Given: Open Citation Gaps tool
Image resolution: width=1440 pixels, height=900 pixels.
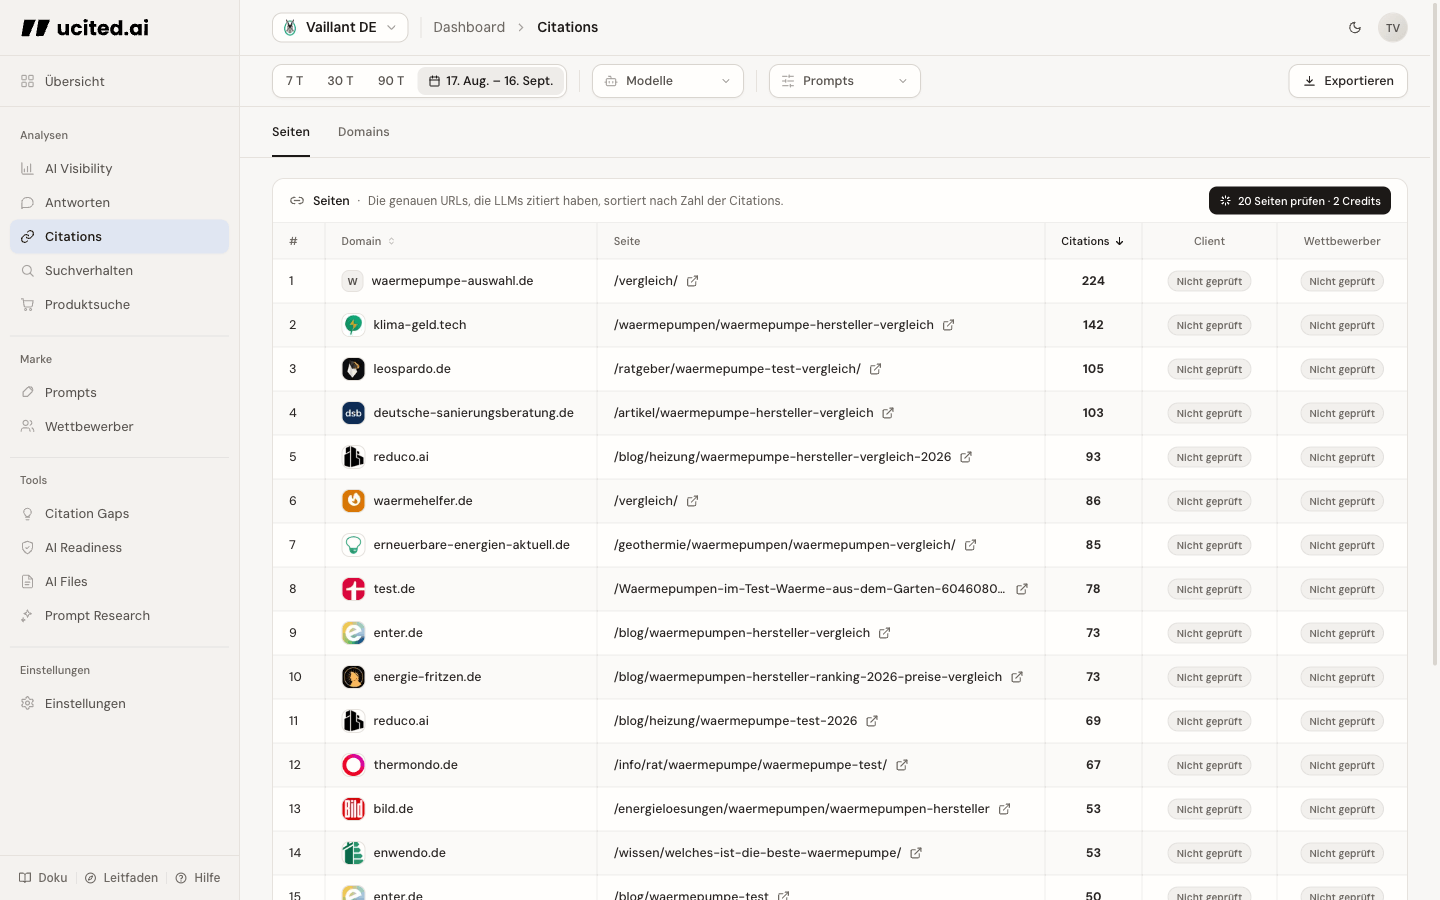Looking at the screenshot, I should 119,514.
